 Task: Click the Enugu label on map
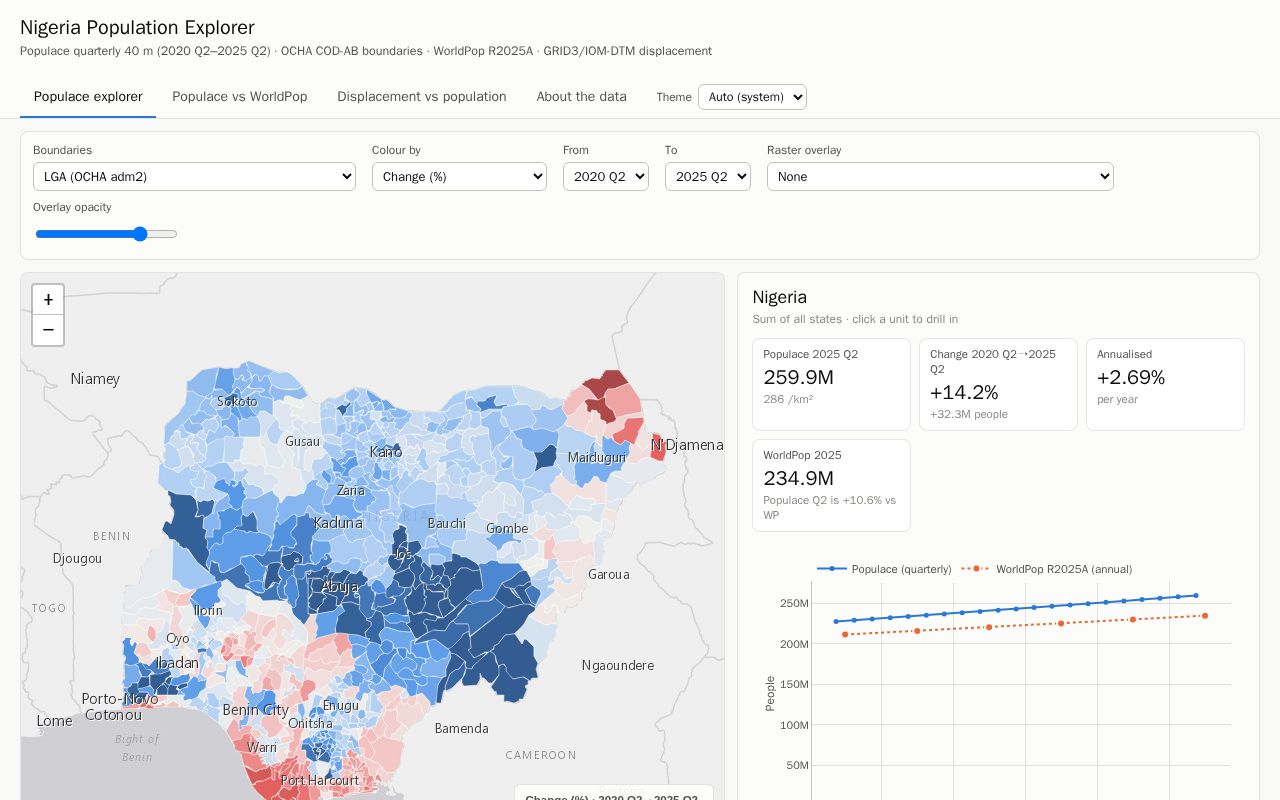coord(341,706)
